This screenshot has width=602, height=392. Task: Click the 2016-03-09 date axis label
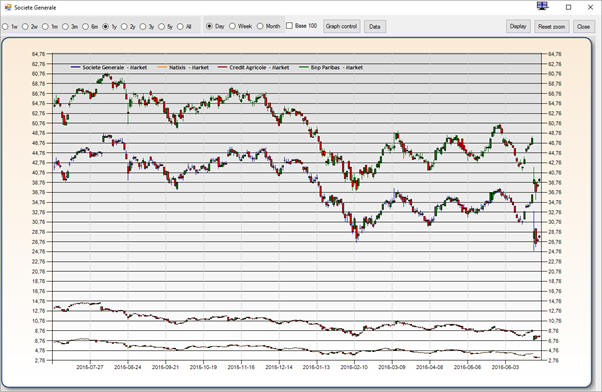coord(392,367)
